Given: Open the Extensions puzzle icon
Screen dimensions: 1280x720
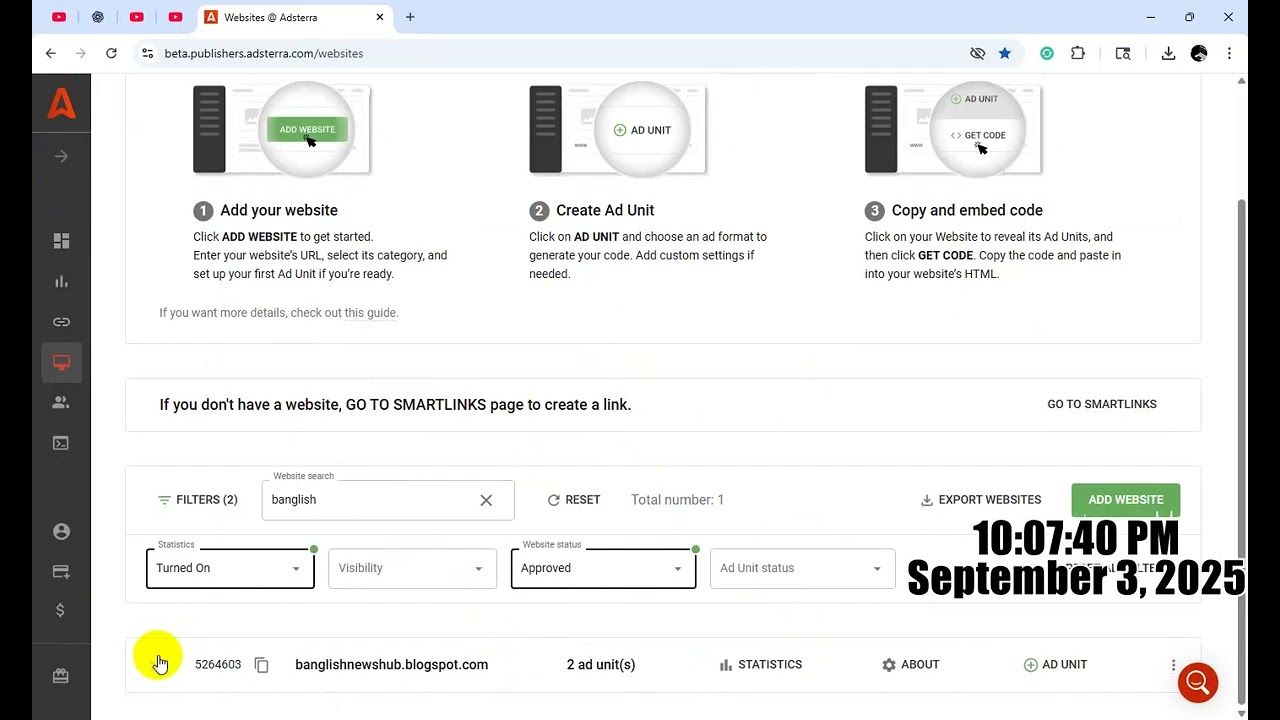Looking at the screenshot, I should tap(1078, 53).
